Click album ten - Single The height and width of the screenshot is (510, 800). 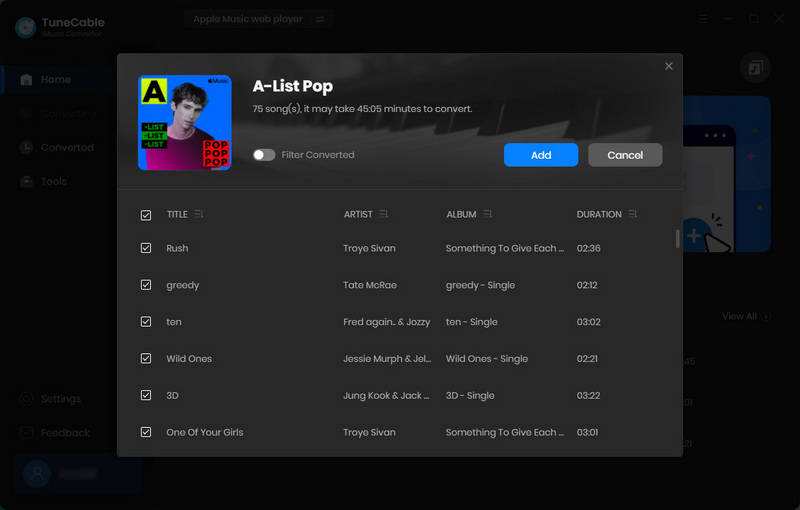[471, 322]
